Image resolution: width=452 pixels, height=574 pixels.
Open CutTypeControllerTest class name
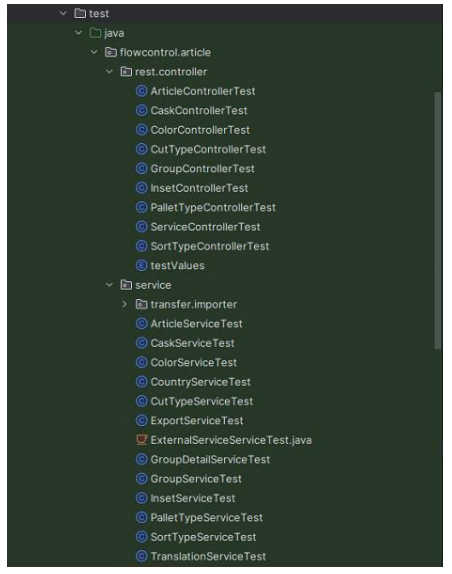[208, 149]
